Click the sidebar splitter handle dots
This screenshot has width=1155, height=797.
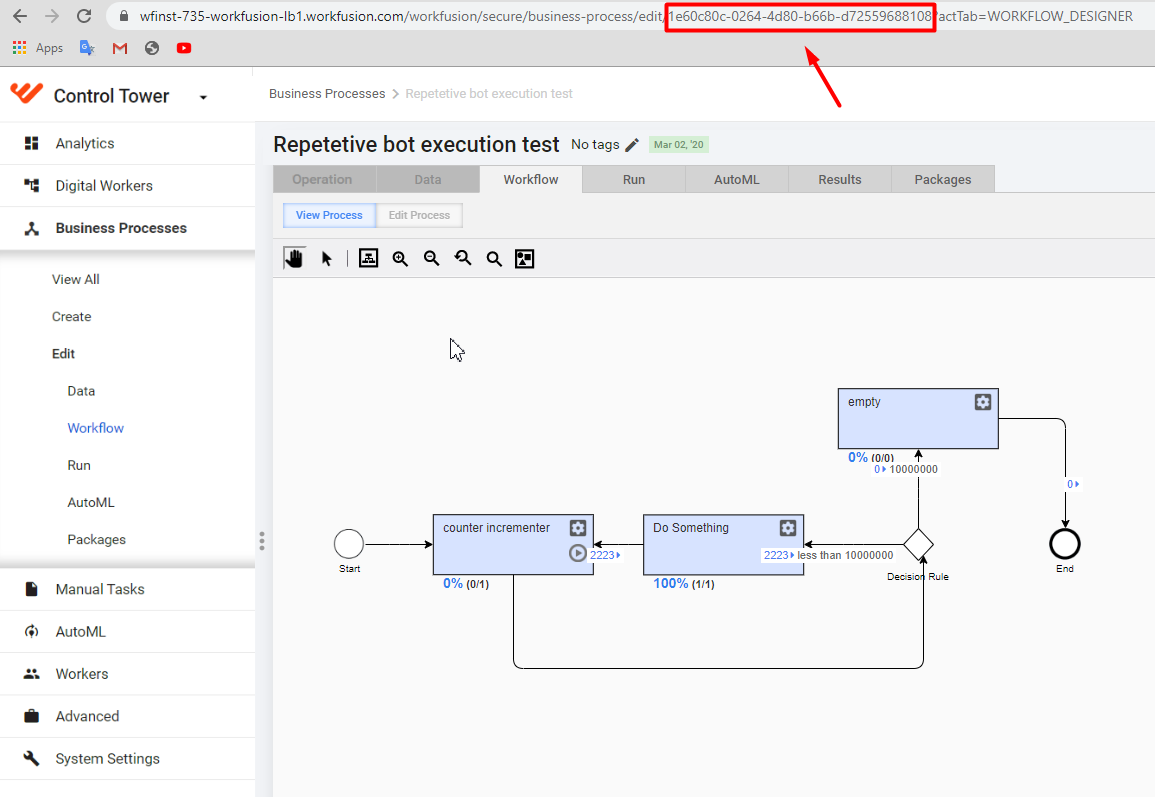coord(261,541)
